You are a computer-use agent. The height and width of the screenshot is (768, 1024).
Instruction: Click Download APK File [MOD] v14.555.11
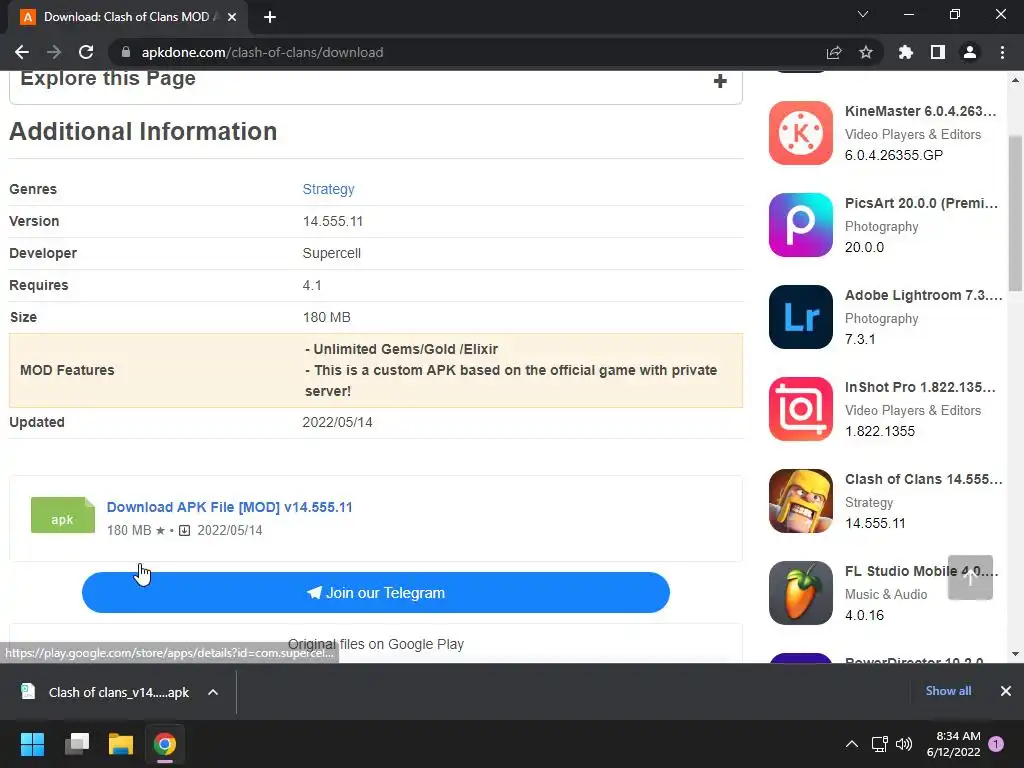coord(229,507)
